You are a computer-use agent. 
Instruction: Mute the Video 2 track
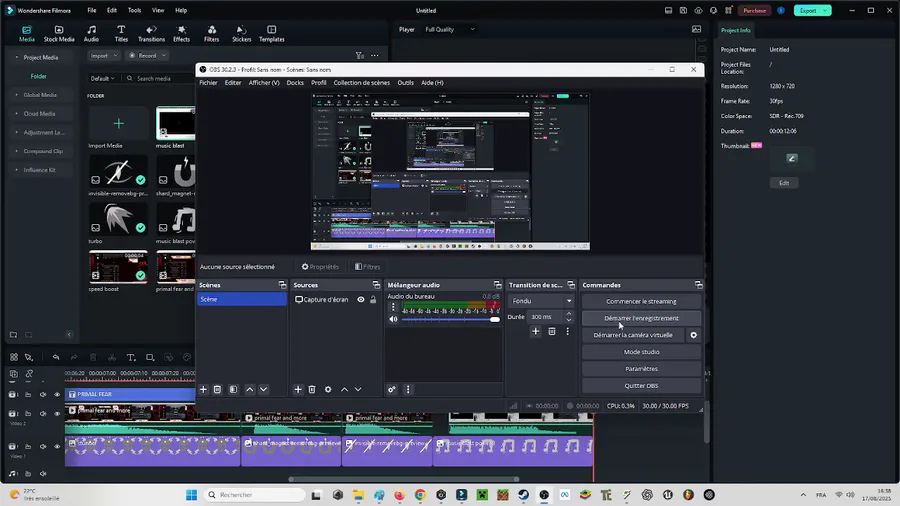pyautogui.click(x=43, y=414)
